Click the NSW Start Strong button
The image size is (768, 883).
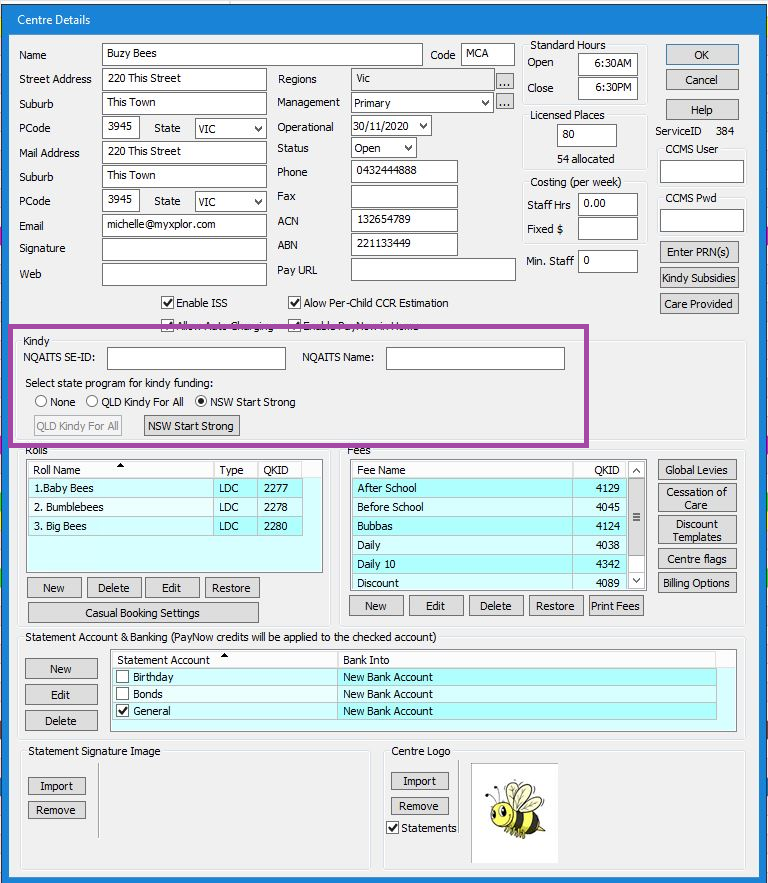[x=191, y=426]
